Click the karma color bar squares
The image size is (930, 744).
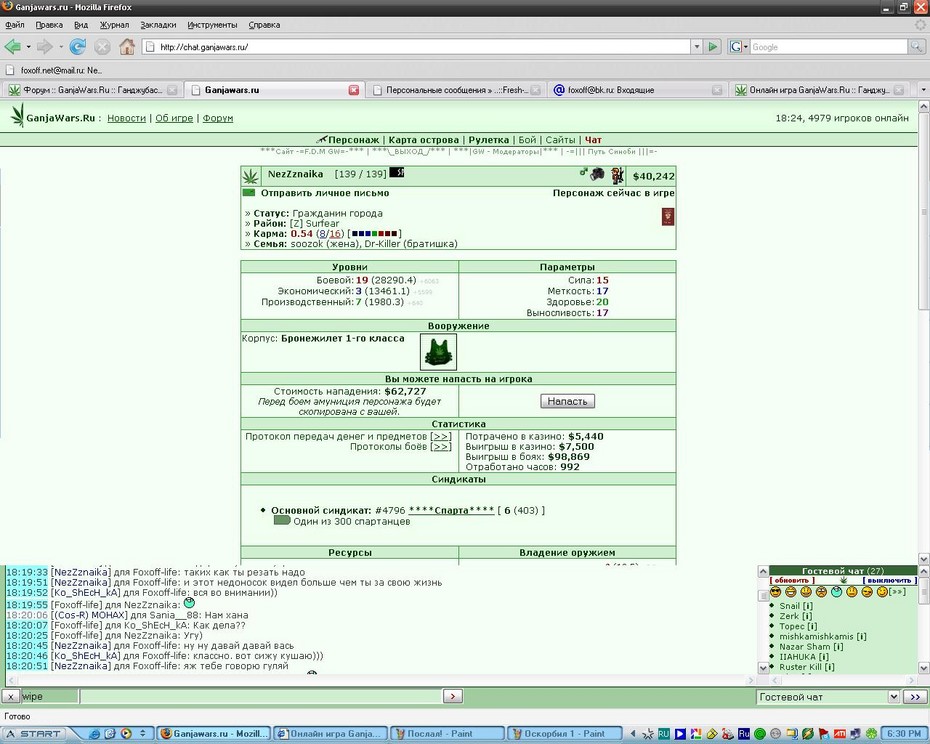pyautogui.click(x=374, y=234)
